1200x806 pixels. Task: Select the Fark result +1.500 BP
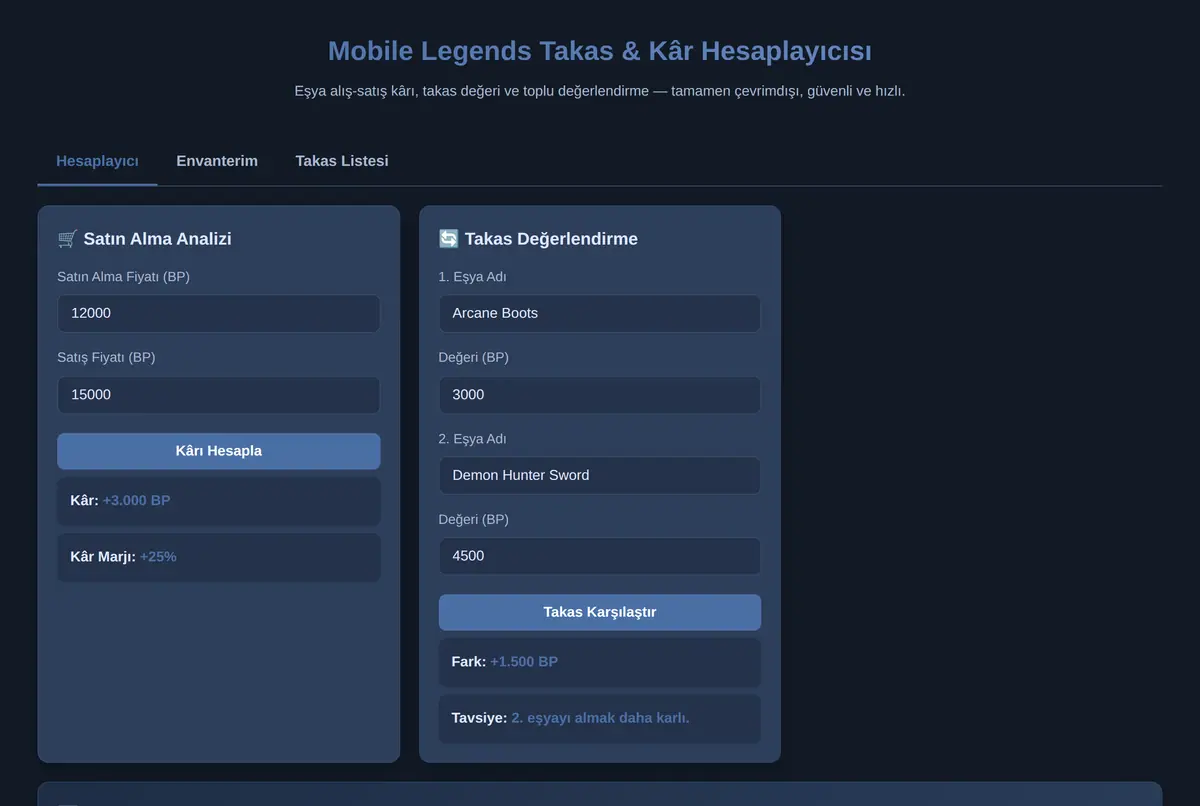524,662
